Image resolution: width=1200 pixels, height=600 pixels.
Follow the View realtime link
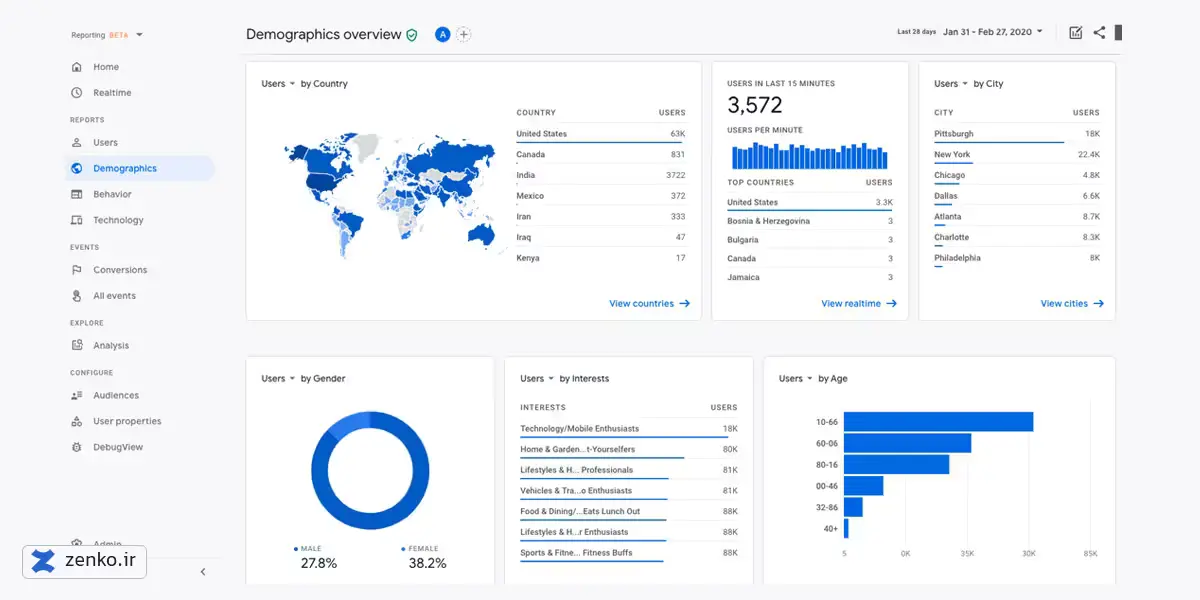859,303
